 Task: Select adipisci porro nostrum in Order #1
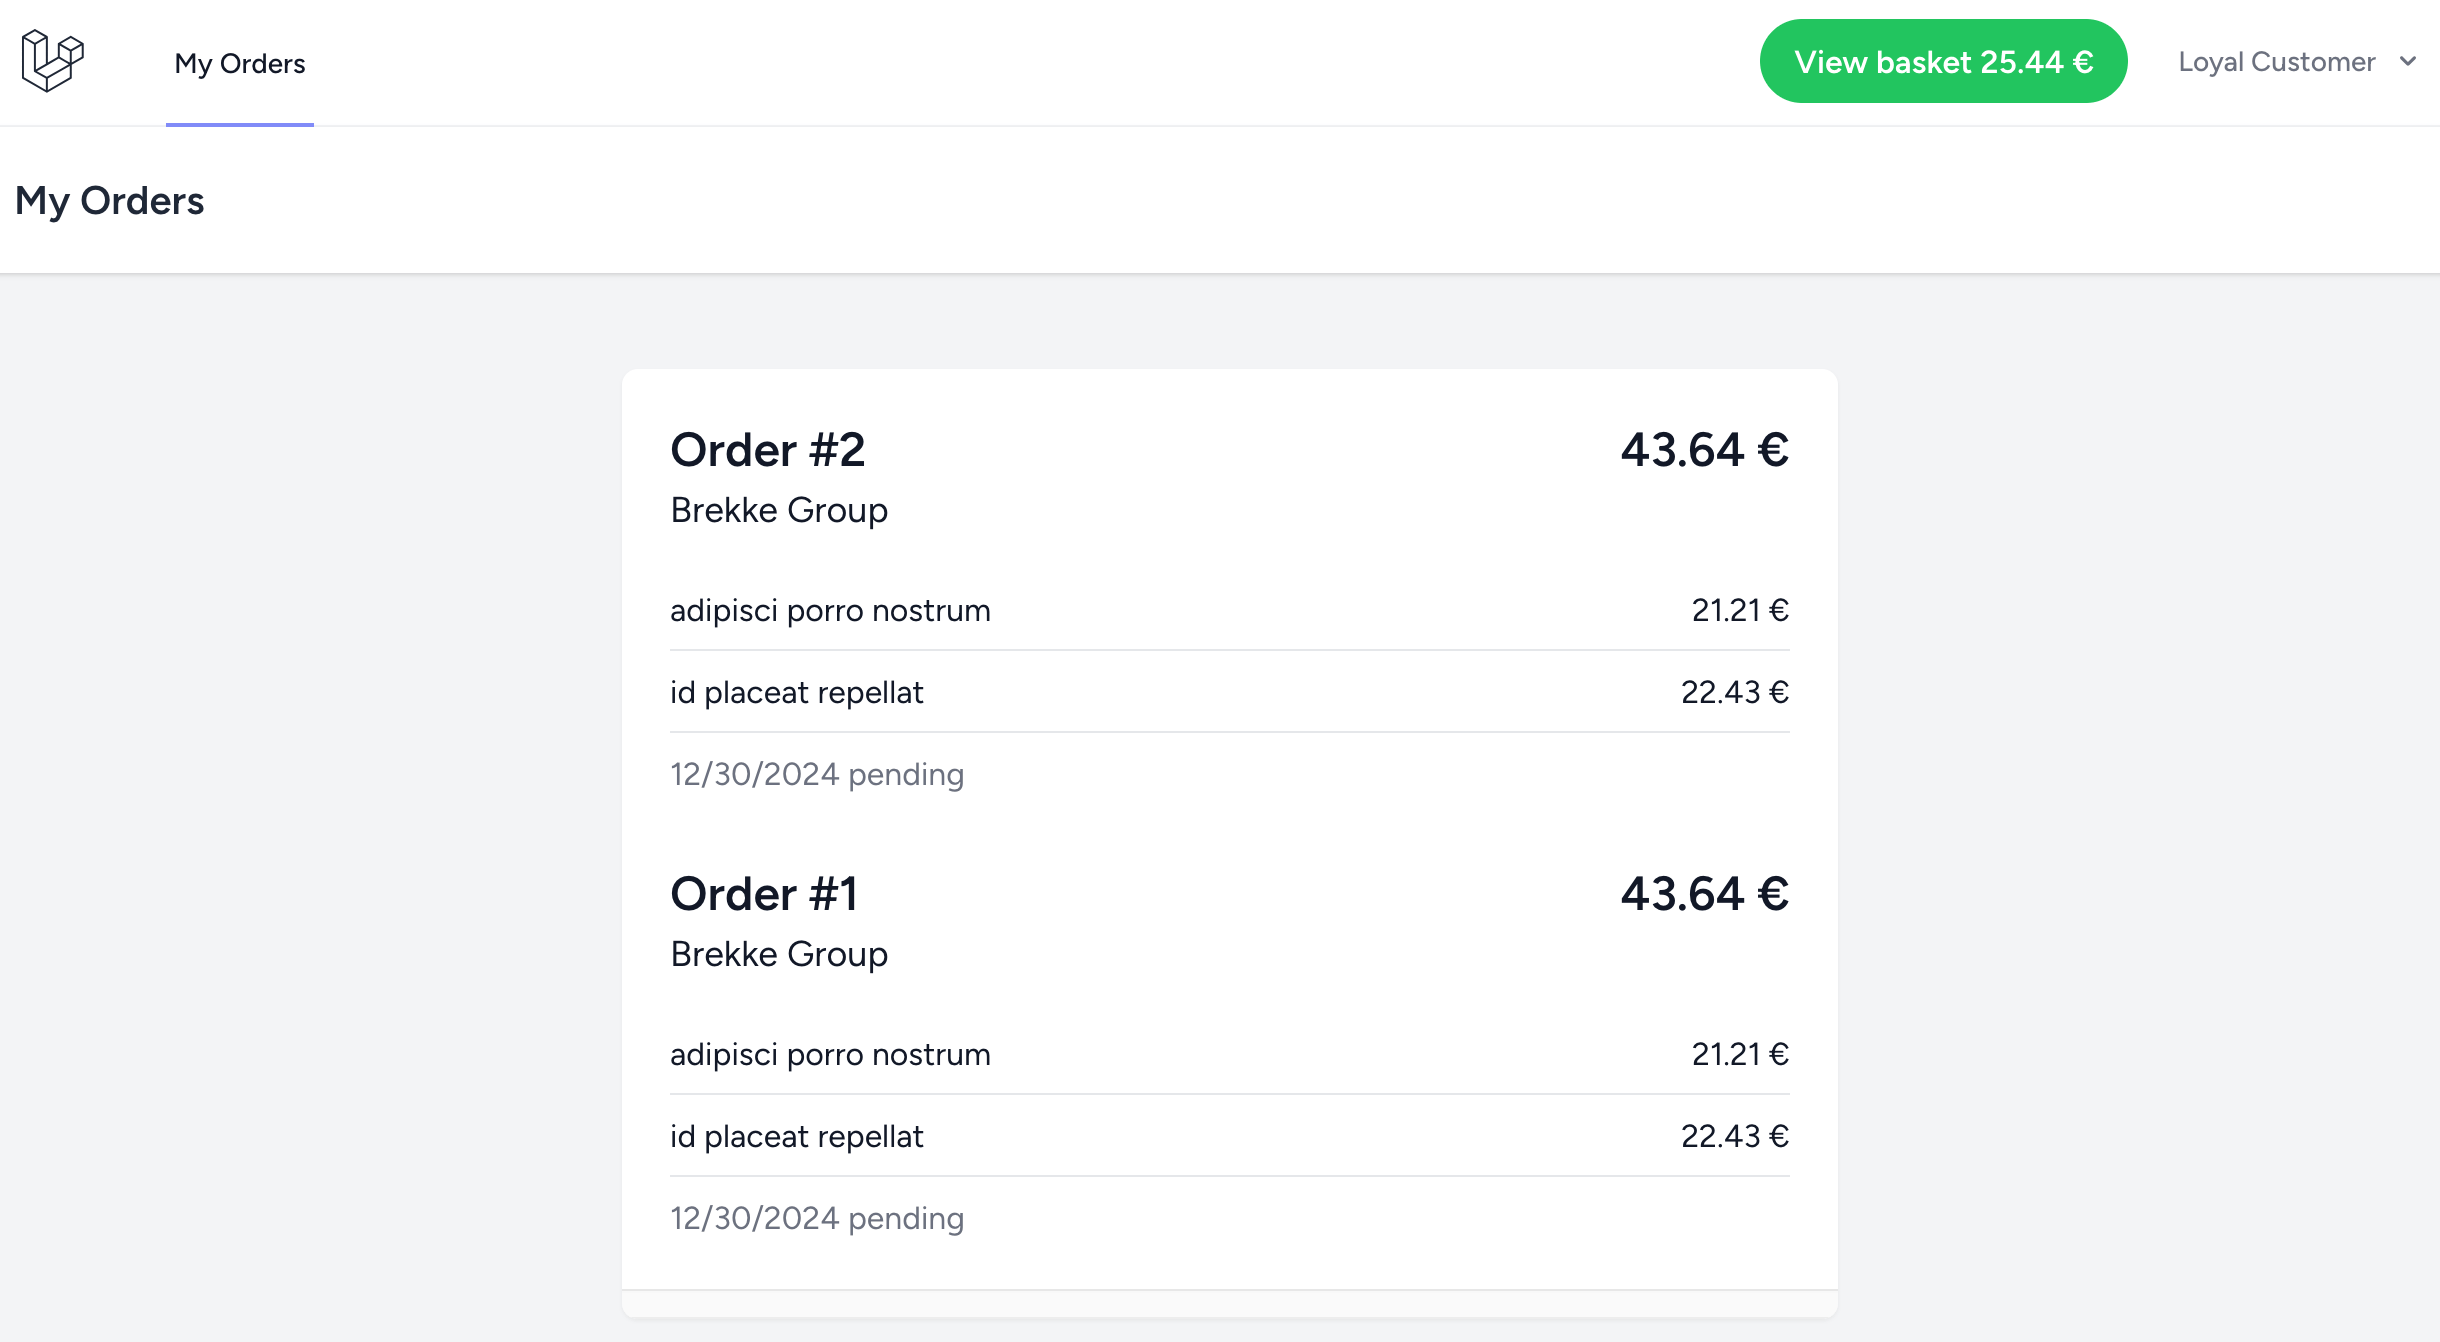[830, 1054]
